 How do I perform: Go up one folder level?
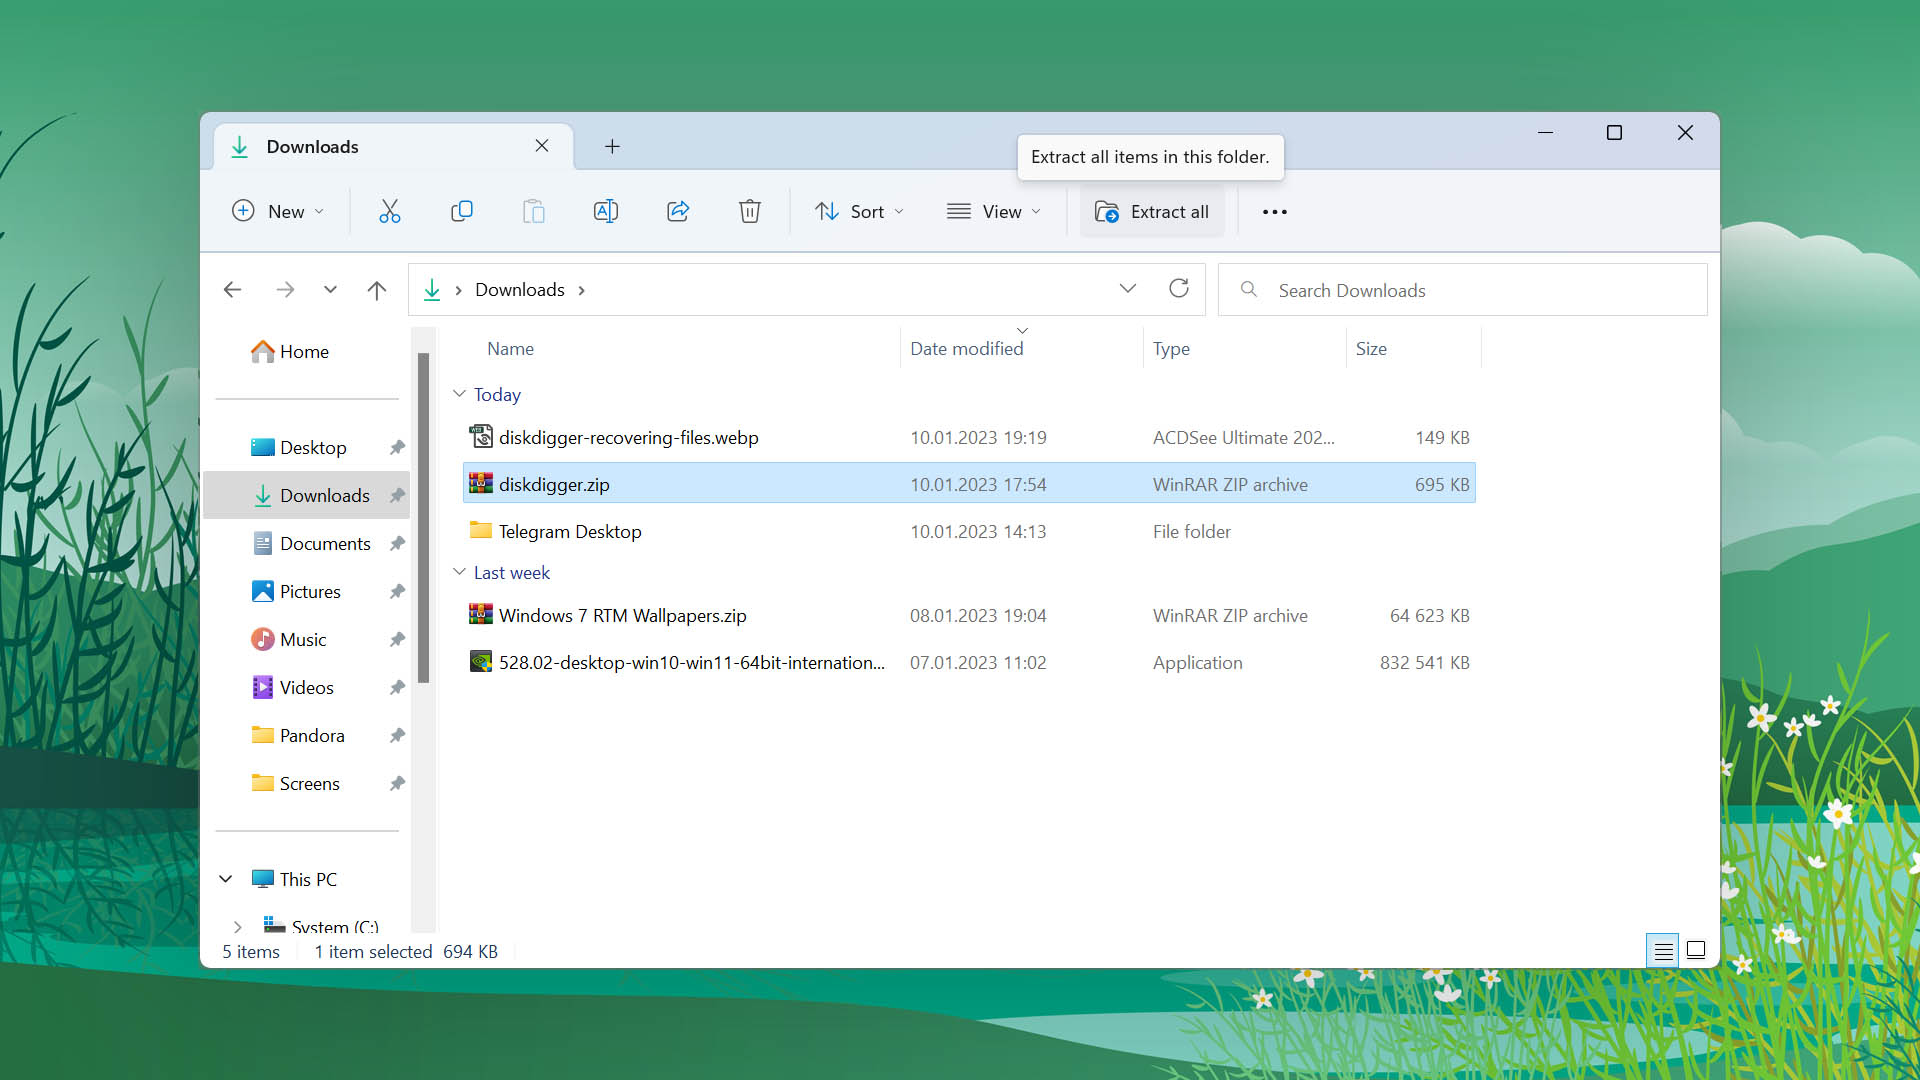pos(376,290)
